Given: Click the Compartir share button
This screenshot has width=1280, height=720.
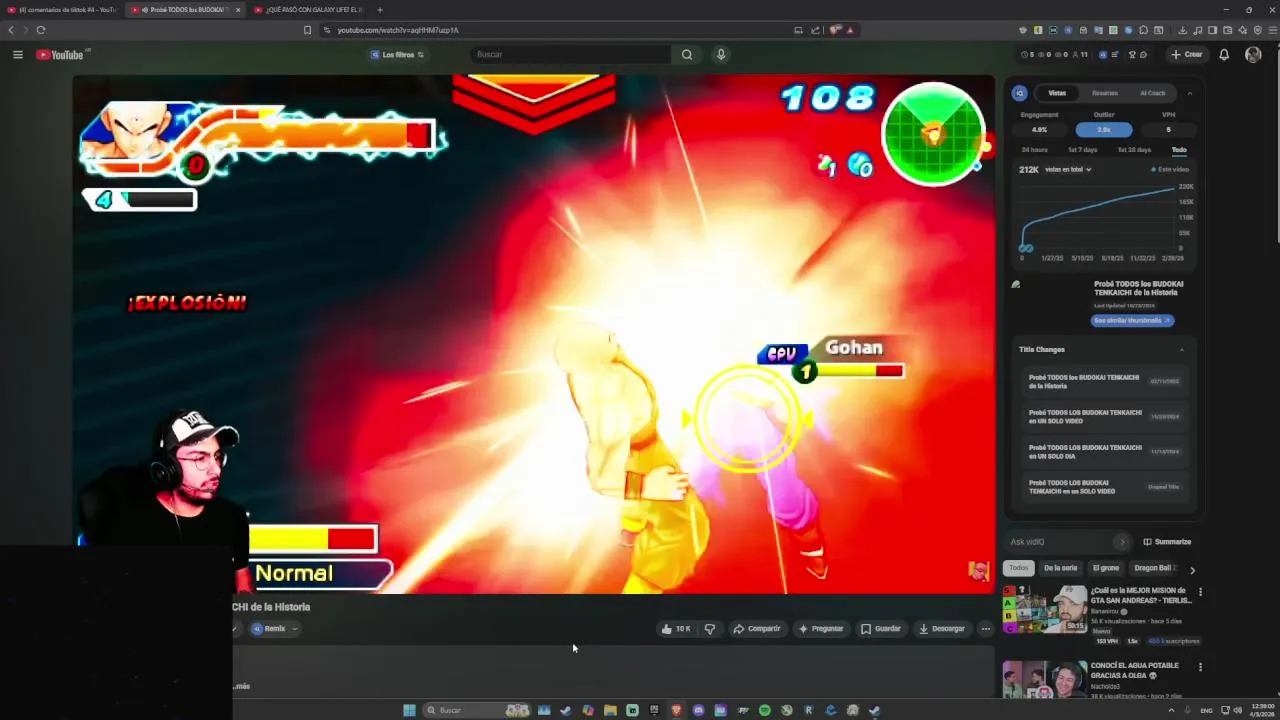Looking at the screenshot, I should [x=757, y=629].
